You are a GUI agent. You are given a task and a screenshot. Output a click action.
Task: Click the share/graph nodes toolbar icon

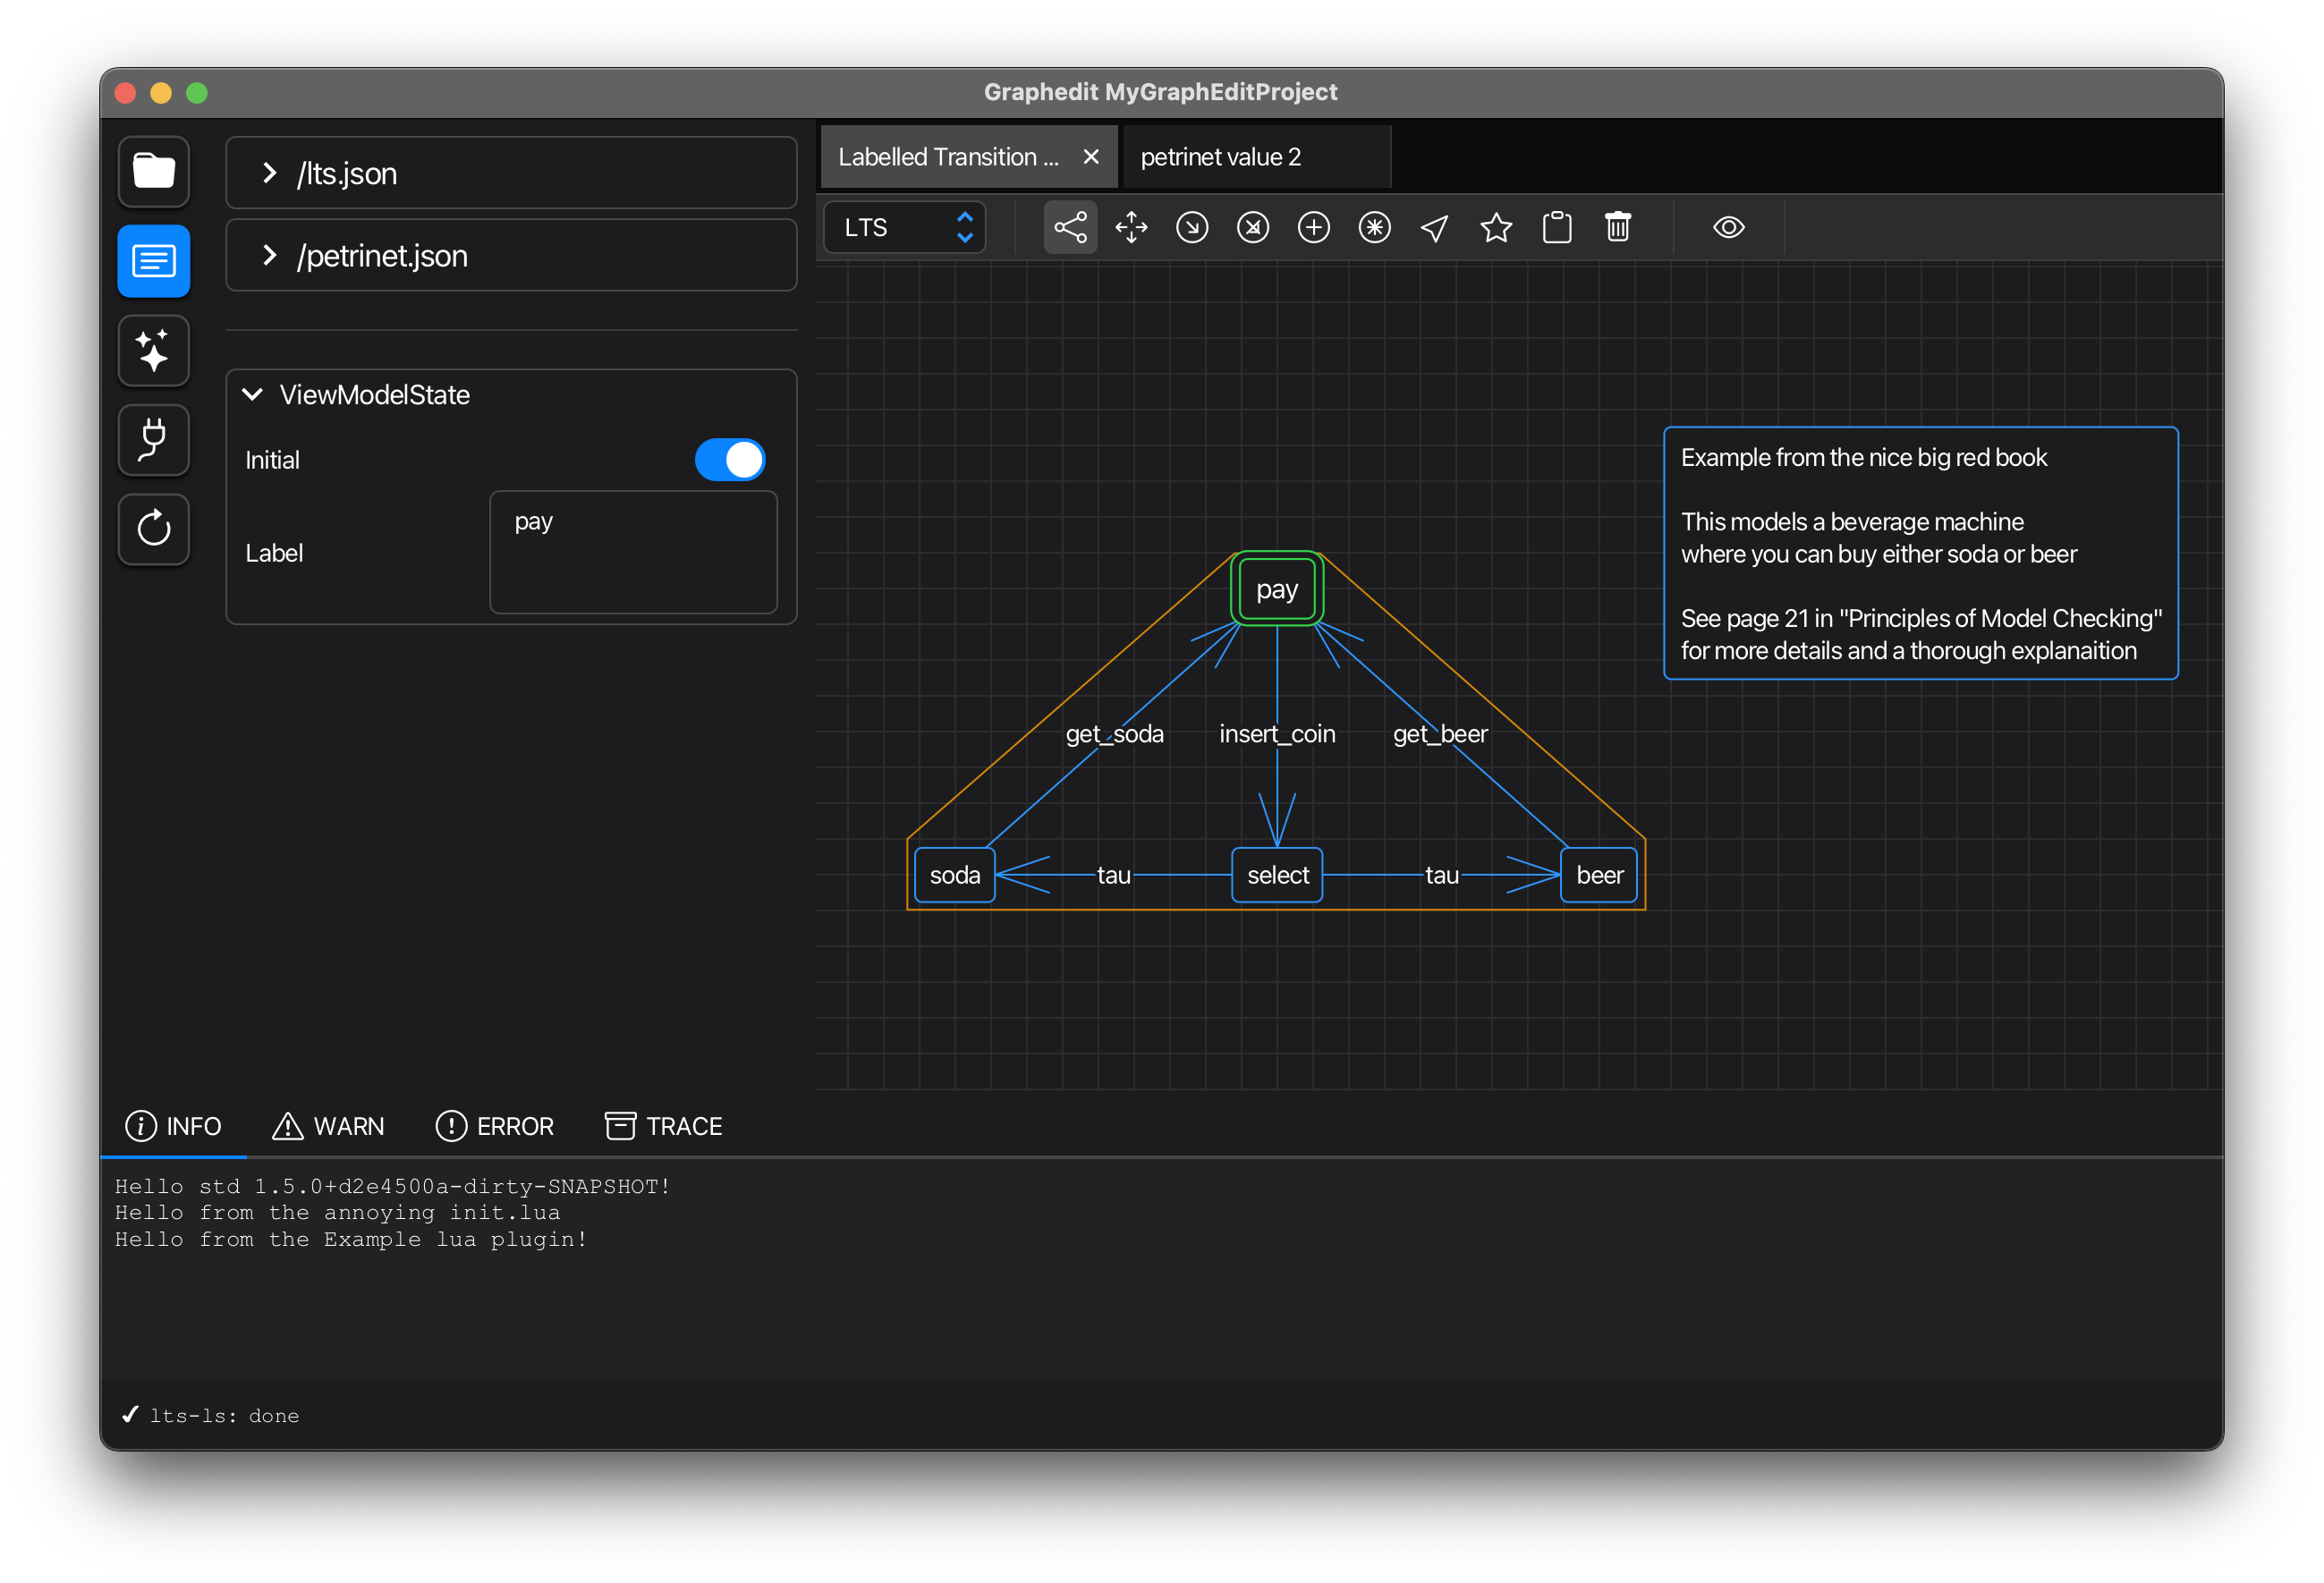[x=1070, y=228]
